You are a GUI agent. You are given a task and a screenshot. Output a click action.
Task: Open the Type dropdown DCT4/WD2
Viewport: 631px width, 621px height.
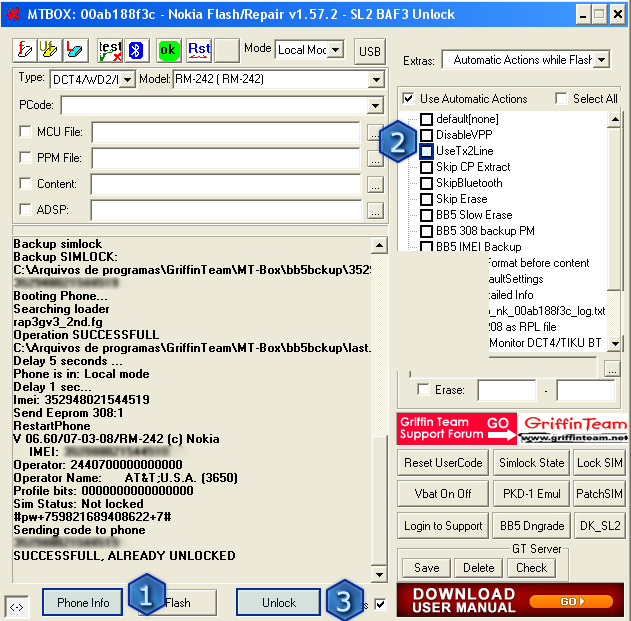[127, 80]
